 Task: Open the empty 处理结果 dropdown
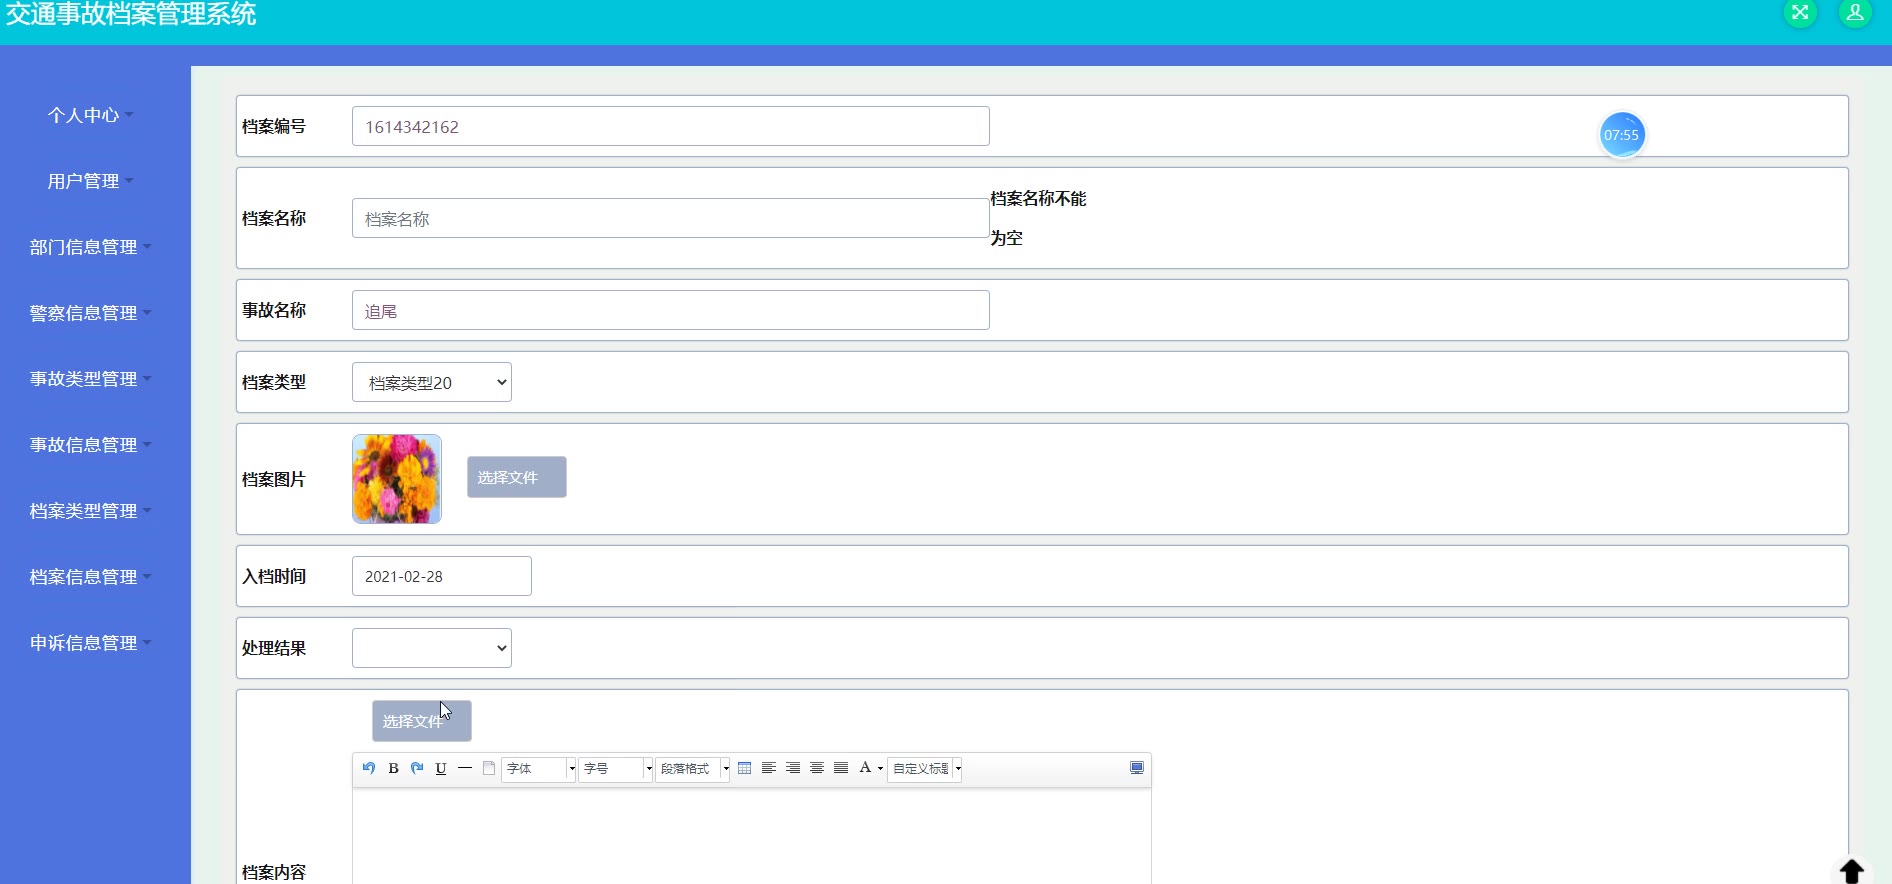pos(432,648)
